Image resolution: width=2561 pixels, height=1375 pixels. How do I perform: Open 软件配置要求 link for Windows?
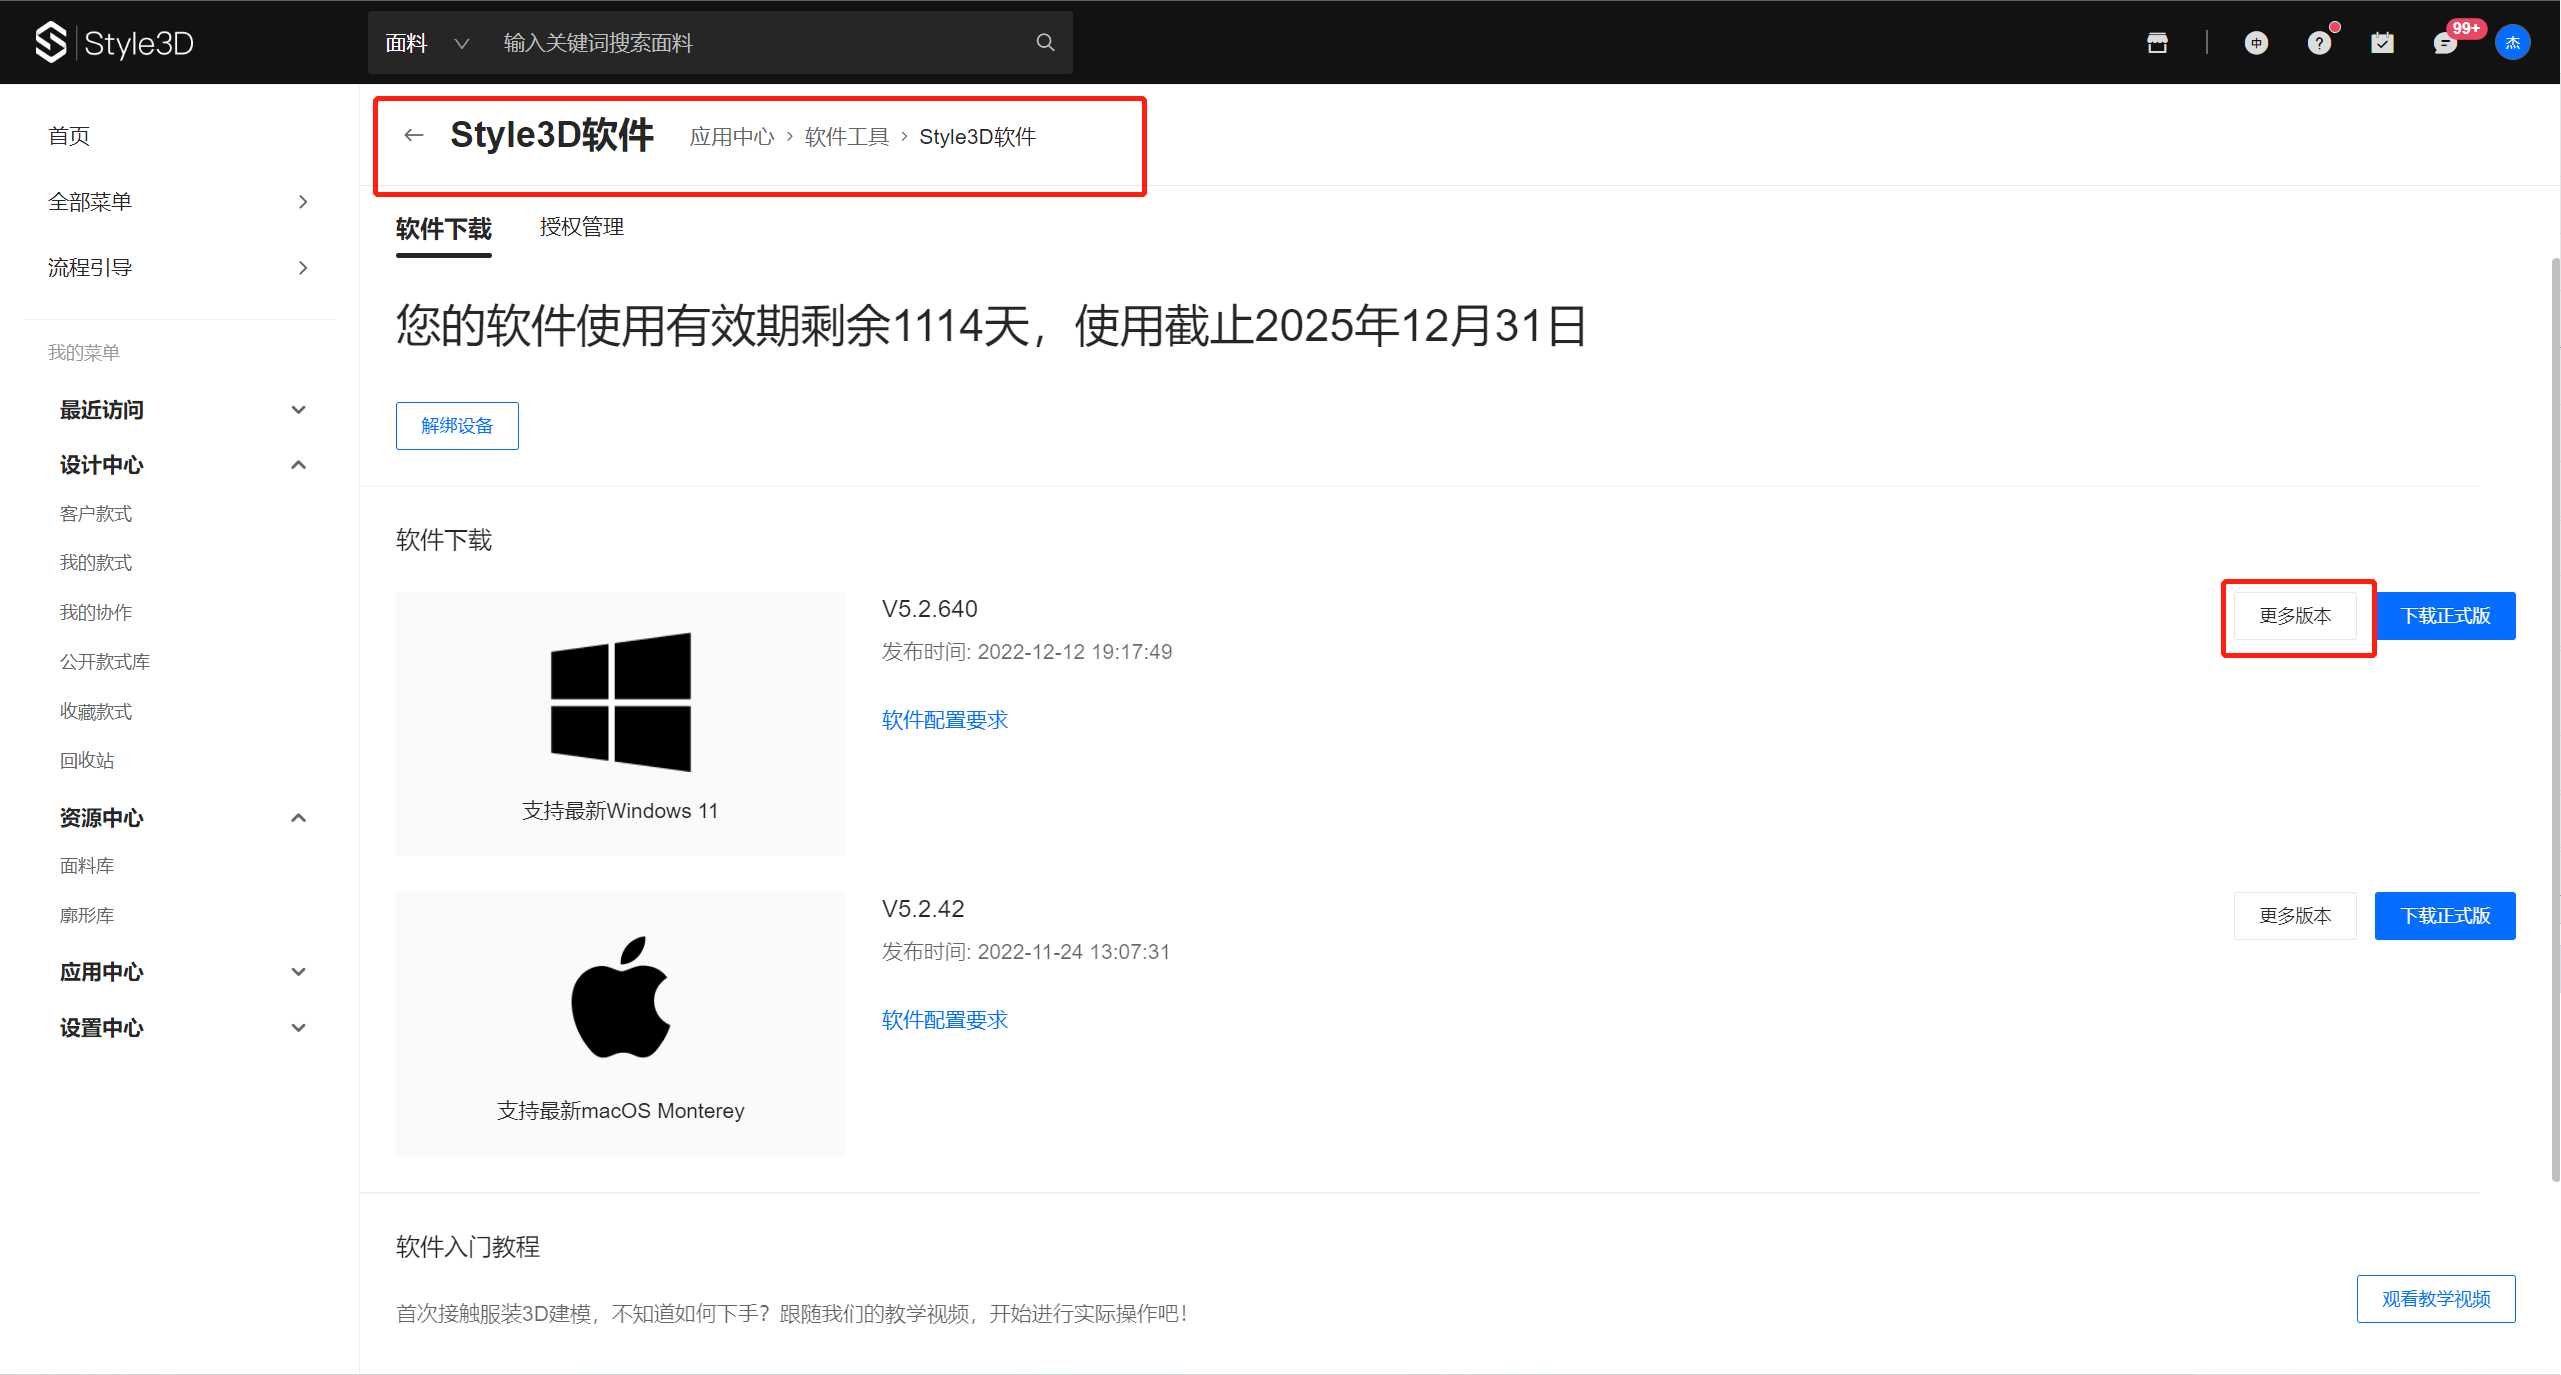tap(945, 720)
